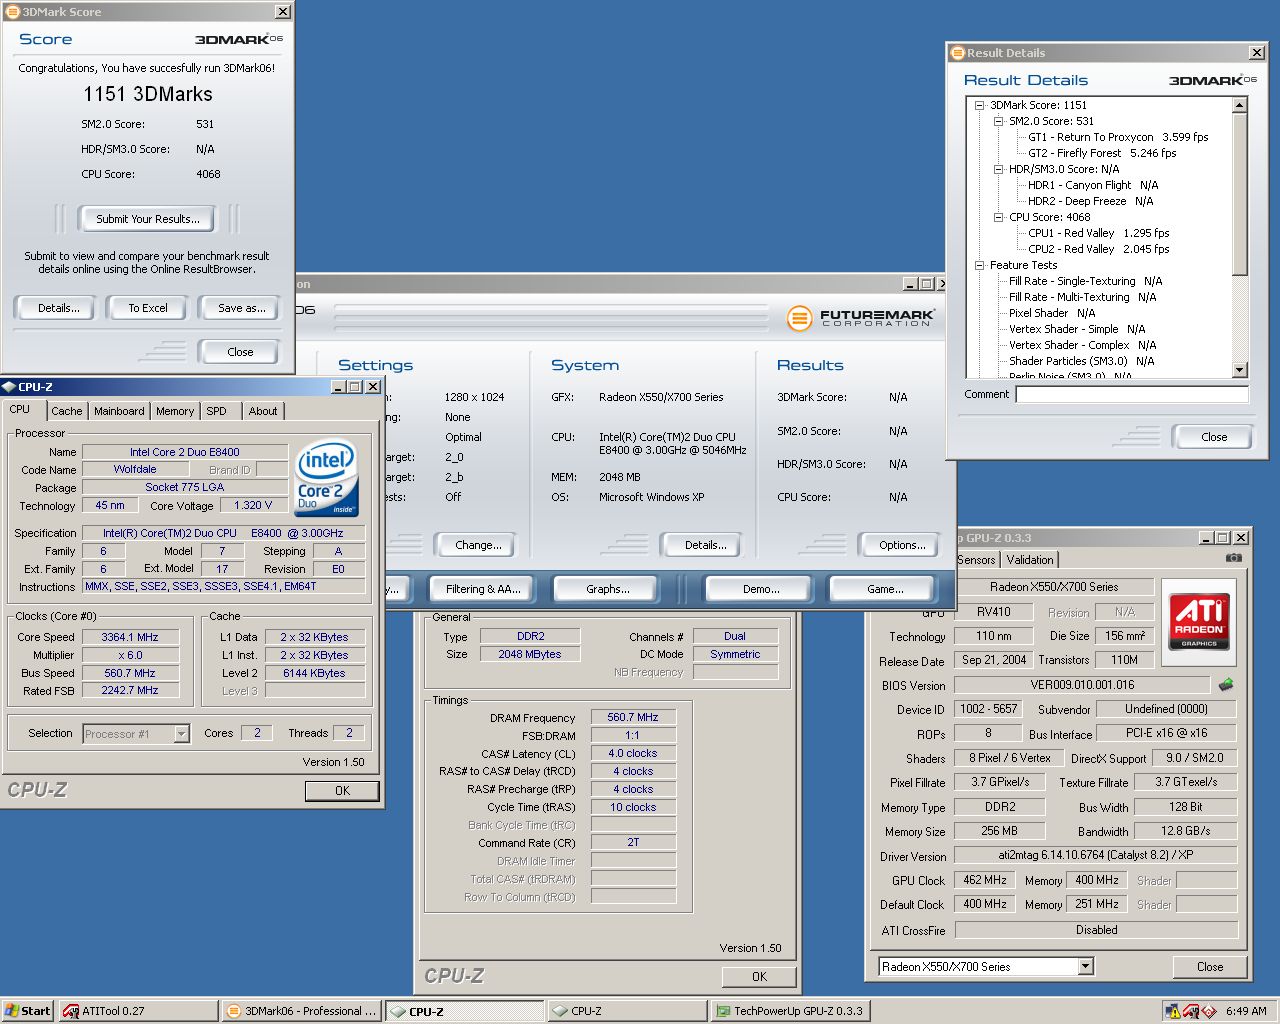Screen dimensions: 1280x1024
Task: Click Change button under 3DMark Settings
Action: coord(478,545)
